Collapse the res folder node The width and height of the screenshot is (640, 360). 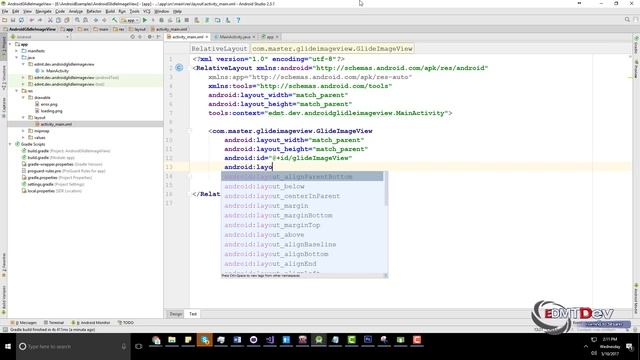click(17, 91)
